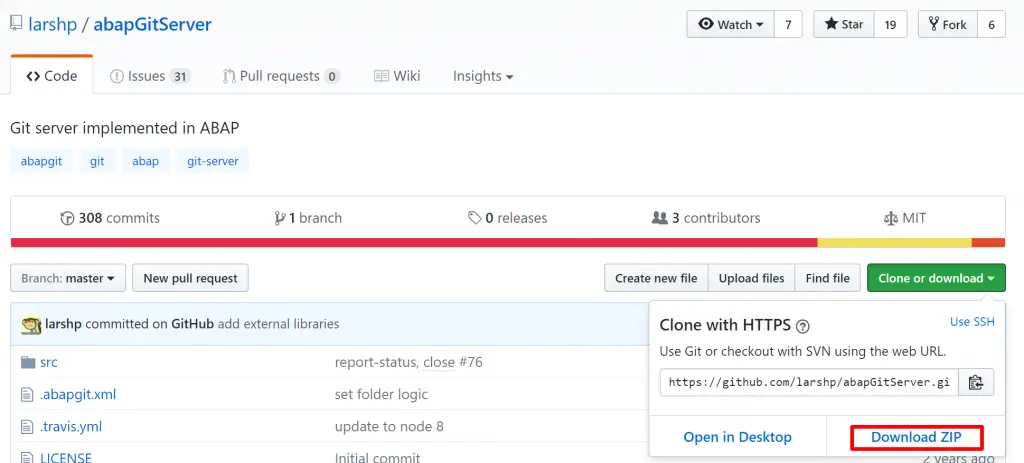
Task: Click the watchers count 7
Action: tap(788, 24)
